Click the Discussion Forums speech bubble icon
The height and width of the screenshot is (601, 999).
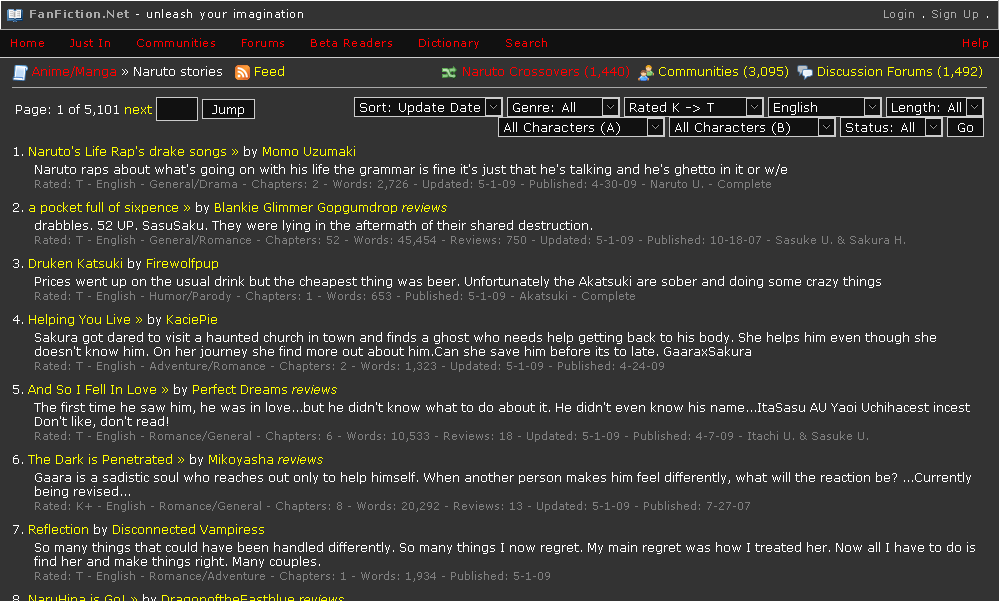pos(805,71)
